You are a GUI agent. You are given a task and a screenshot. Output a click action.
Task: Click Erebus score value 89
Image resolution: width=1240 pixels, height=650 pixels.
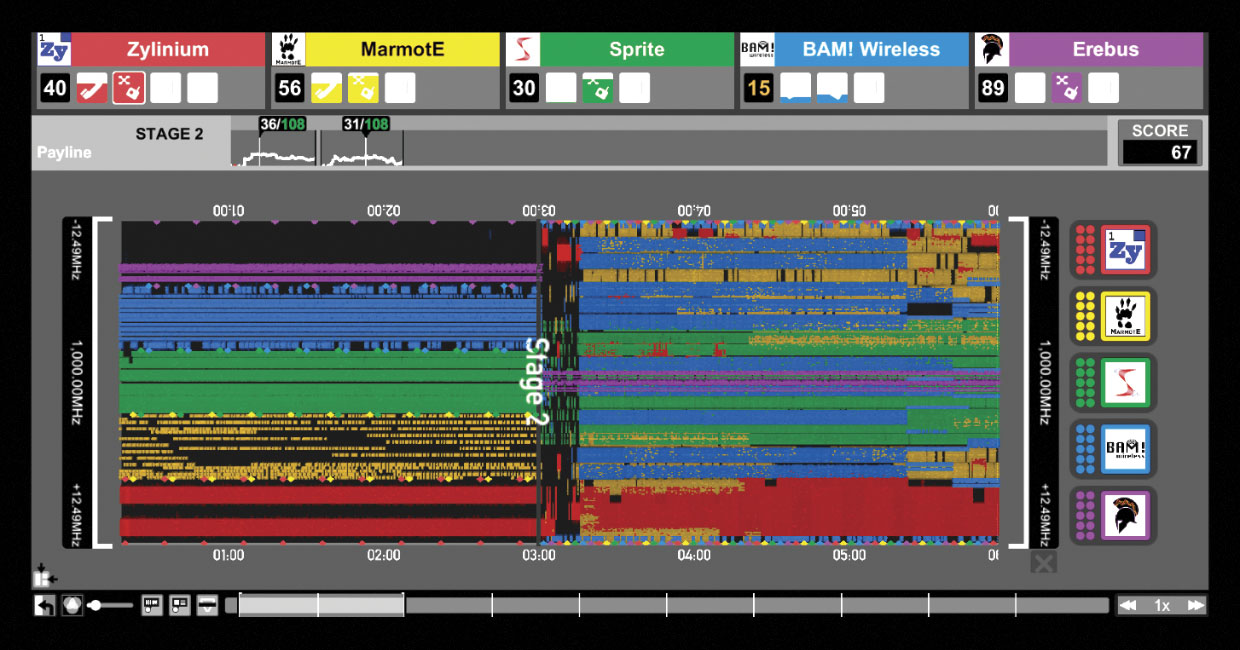993,88
